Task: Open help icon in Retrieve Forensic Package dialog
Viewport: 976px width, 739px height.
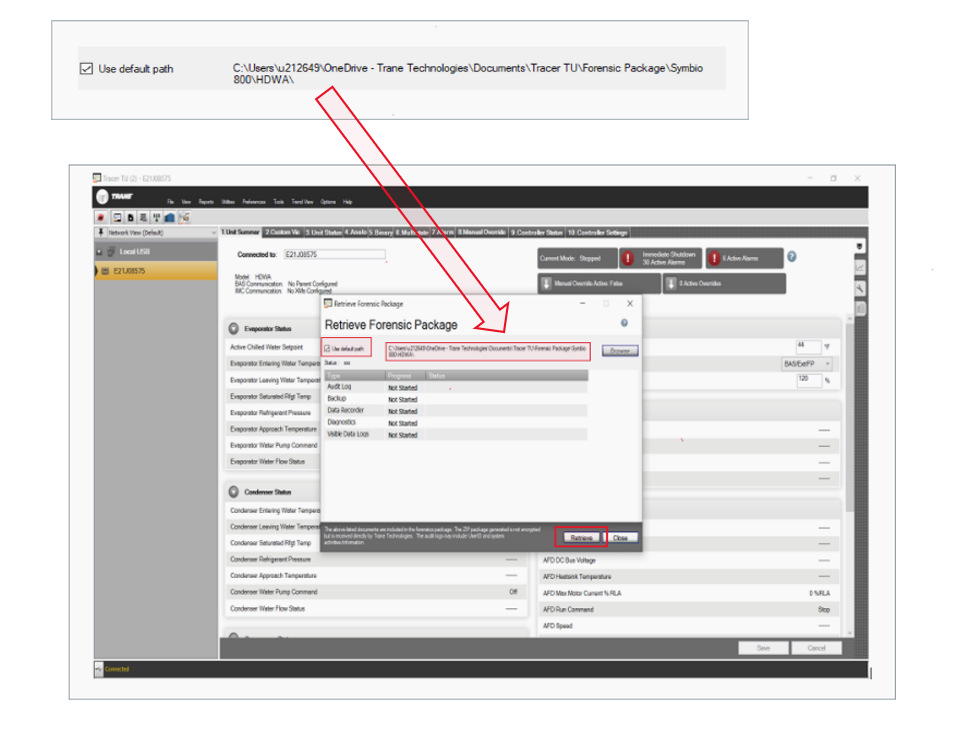Action: click(624, 323)
